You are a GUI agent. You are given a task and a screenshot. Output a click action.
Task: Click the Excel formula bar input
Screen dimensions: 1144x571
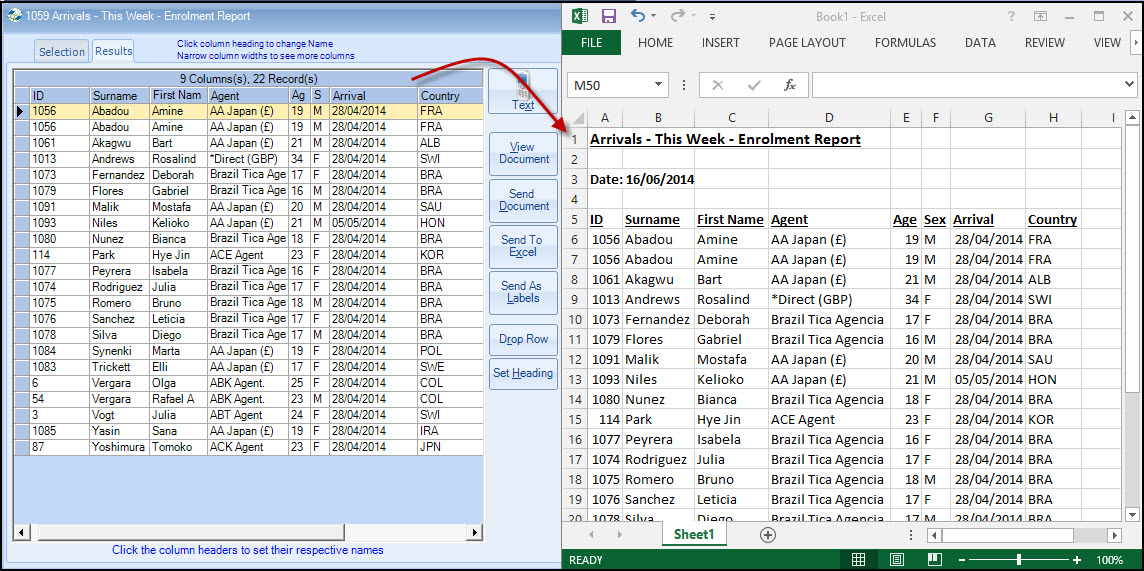point(967,85)
